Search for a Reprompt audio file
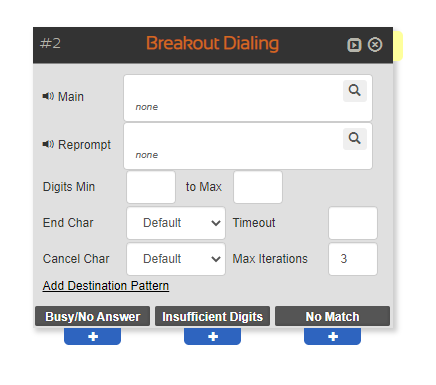 (355, 139)
